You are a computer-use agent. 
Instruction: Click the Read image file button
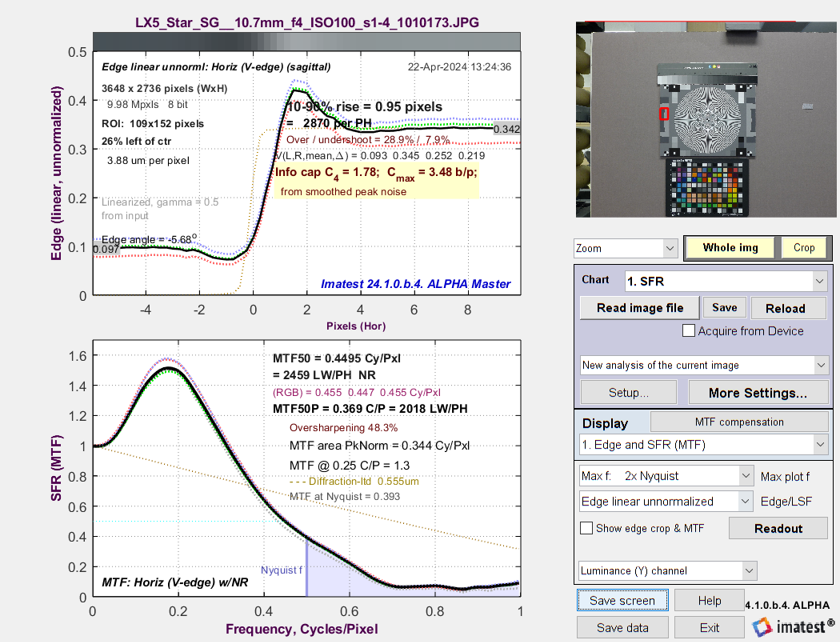[x=640, y=308]
